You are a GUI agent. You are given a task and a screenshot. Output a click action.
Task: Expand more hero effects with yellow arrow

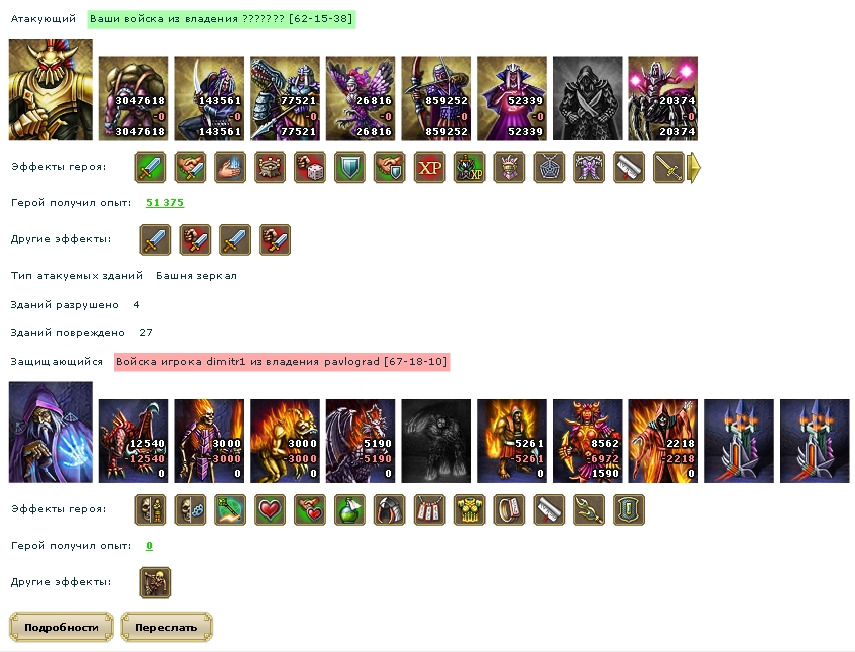(x=694, y=167)
